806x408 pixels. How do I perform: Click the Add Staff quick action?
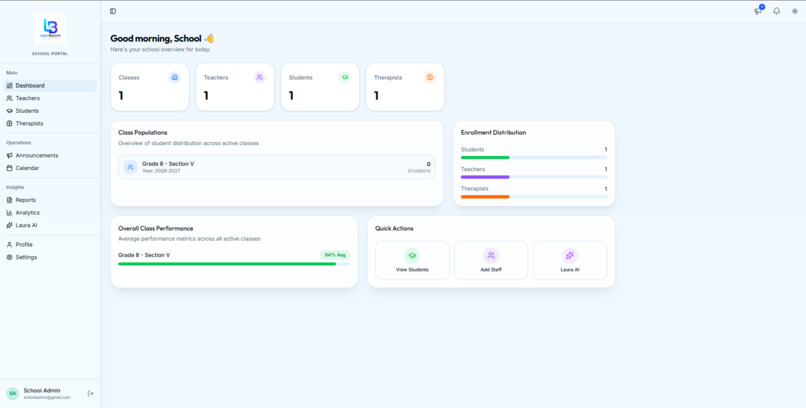tap(491, 261)
